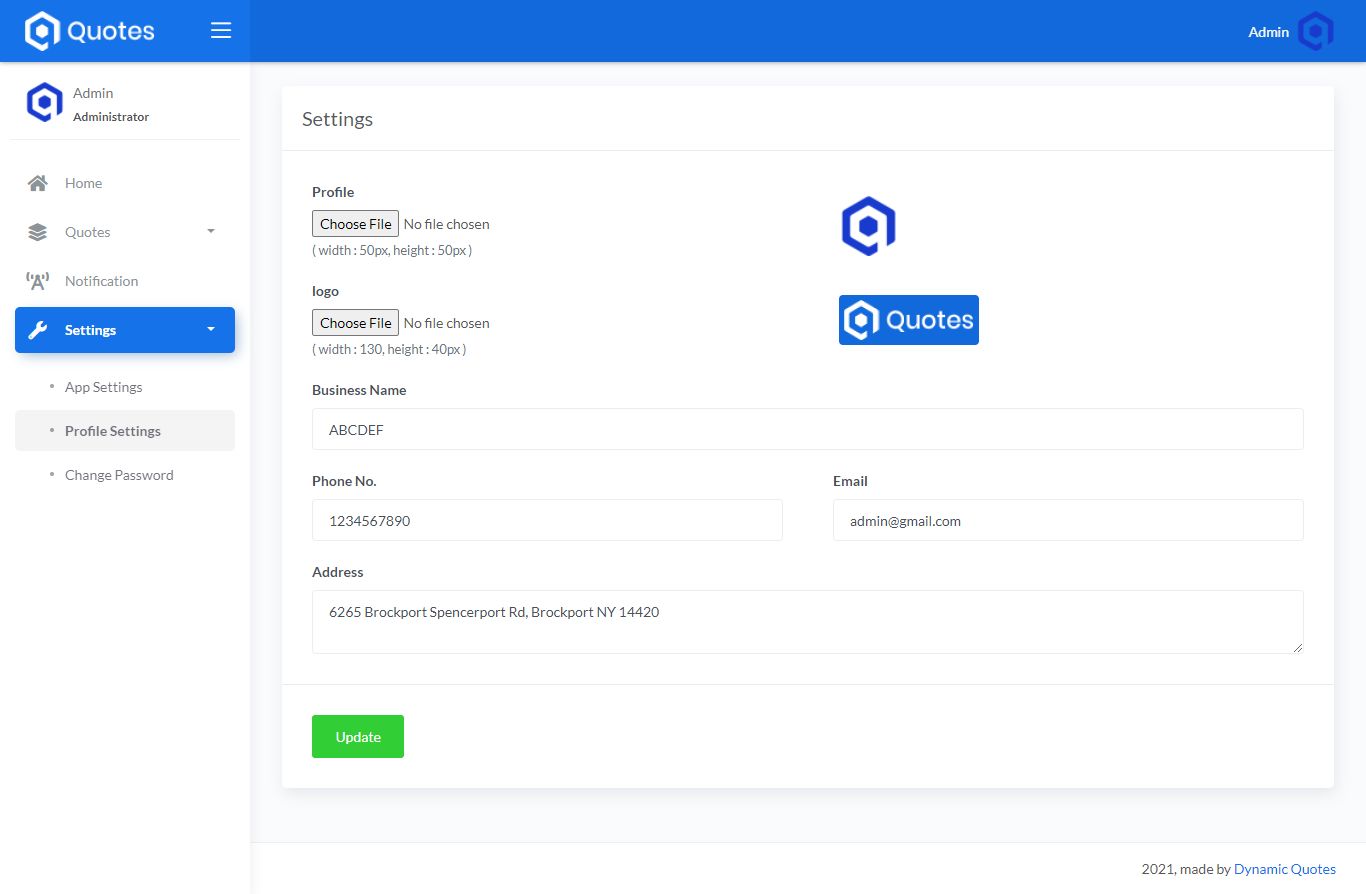Viewport: 1366px width, 894px height.
Task: Open the Dynamic Quotes footer link
Action: tap(1284, 869)
